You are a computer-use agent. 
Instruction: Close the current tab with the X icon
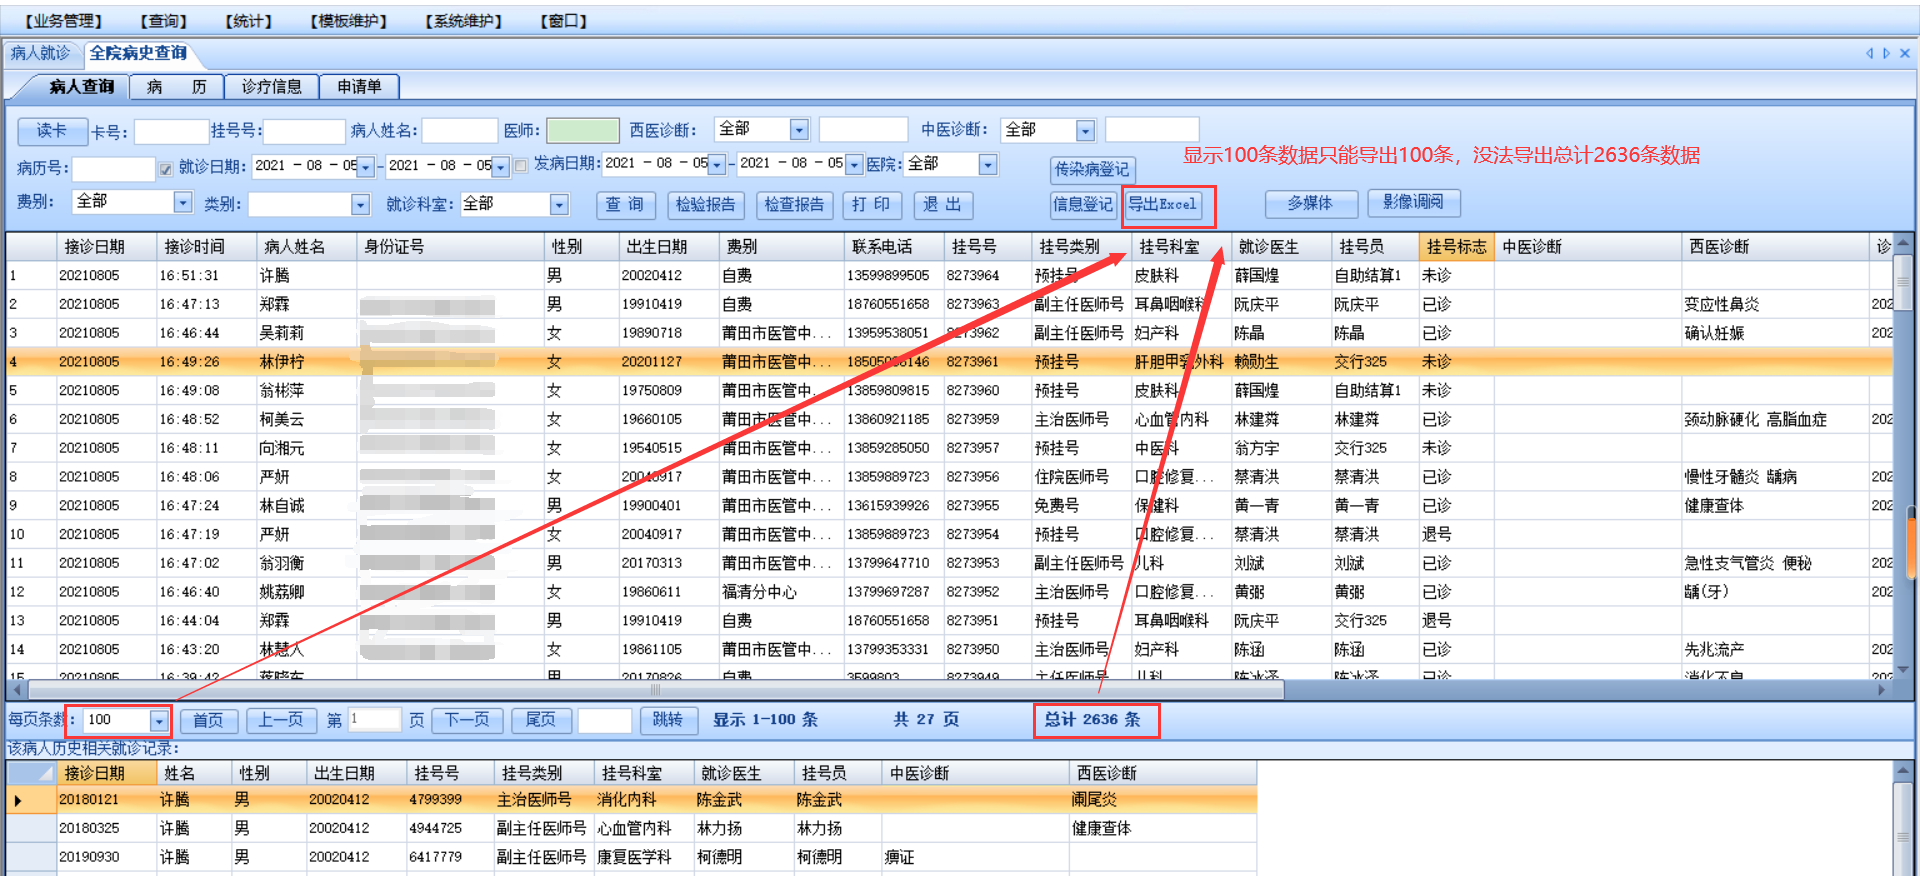pos(1904,54)
